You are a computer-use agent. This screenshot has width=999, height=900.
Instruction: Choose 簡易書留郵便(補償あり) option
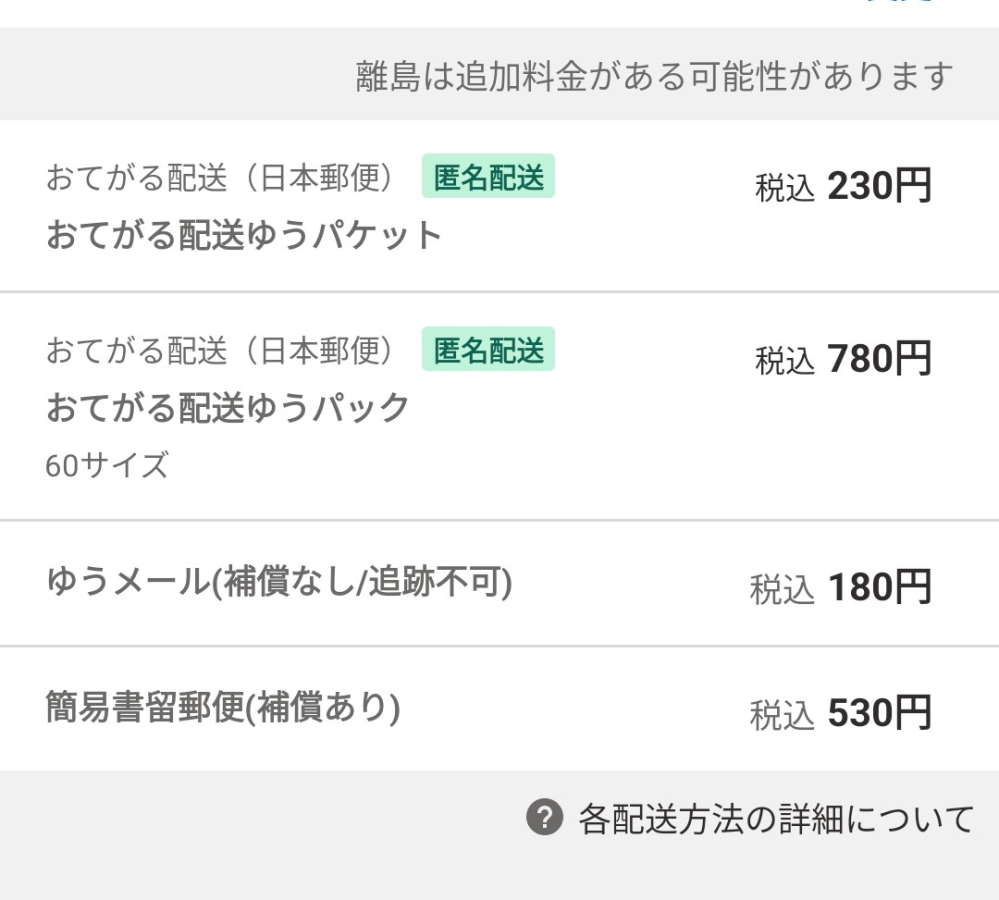point(500,709)
